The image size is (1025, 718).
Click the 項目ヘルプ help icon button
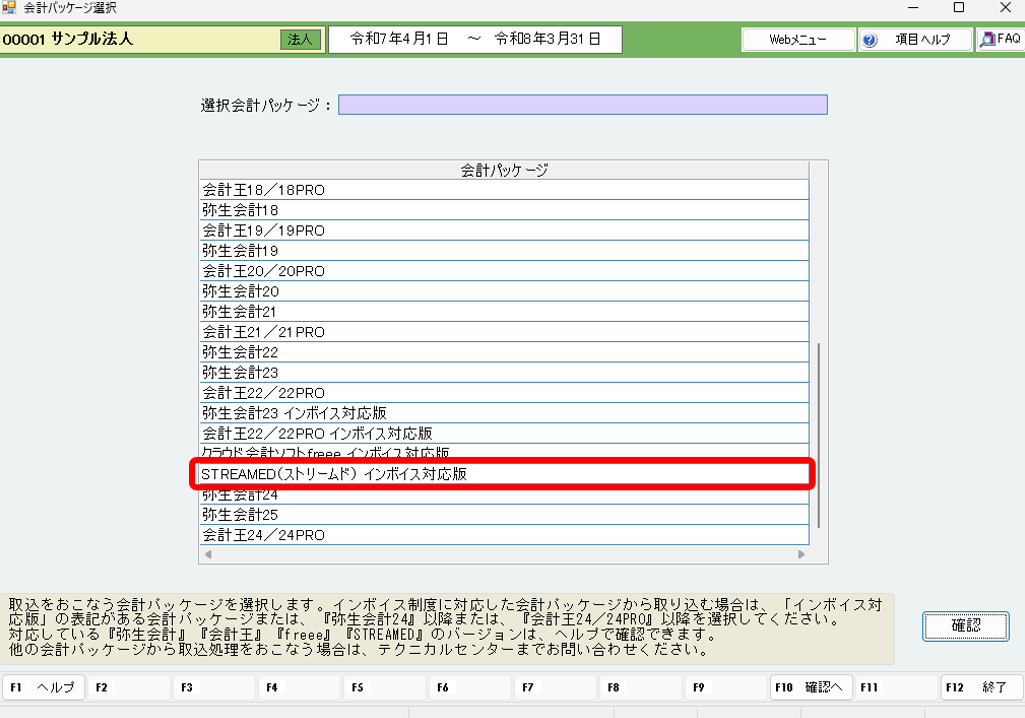(x=869, y=40)
